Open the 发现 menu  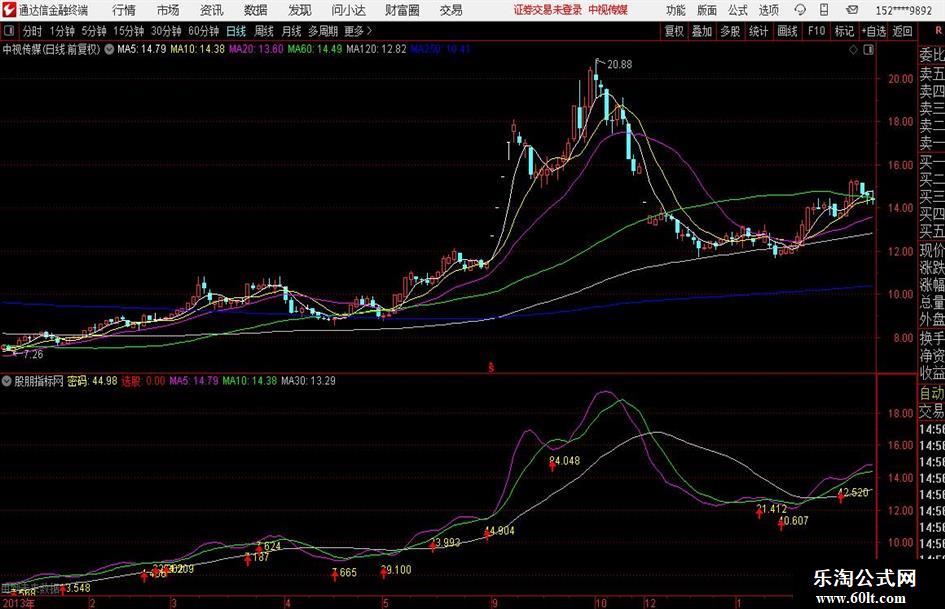[300, 10]
